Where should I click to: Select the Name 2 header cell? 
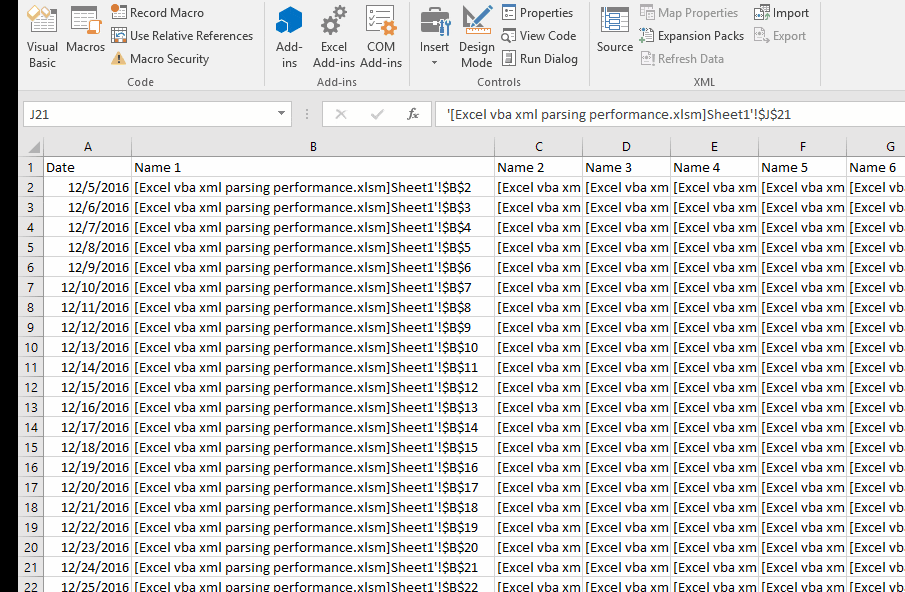coord(538,167)
